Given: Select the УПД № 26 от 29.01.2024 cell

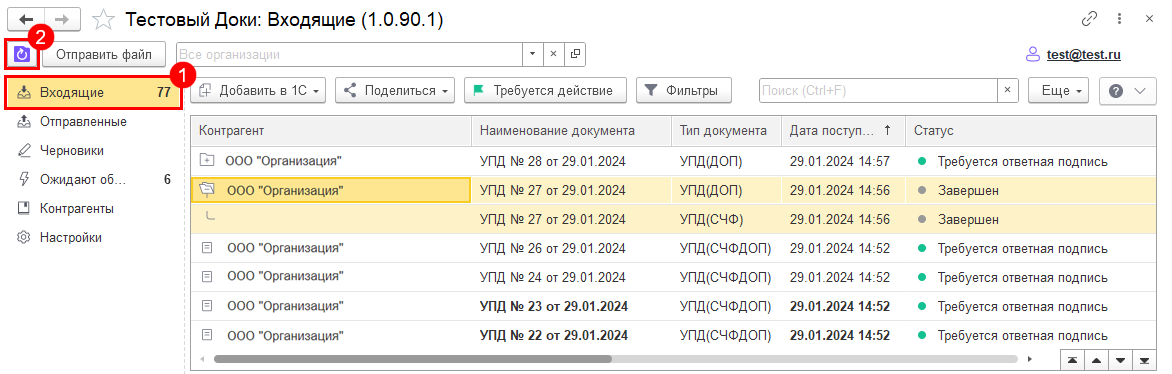Looking at the screenshot, I should 571,248.
